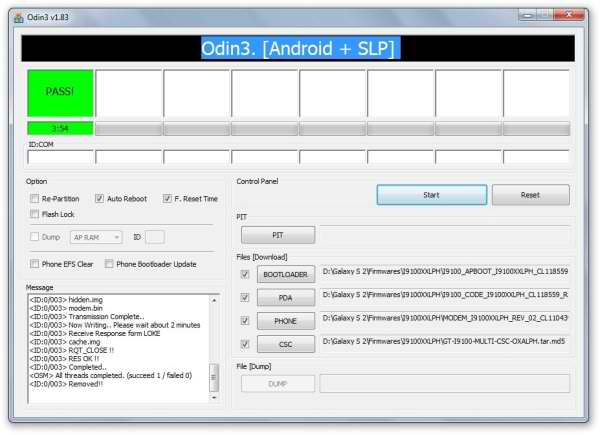Open the PIT file chooser button

278,235
